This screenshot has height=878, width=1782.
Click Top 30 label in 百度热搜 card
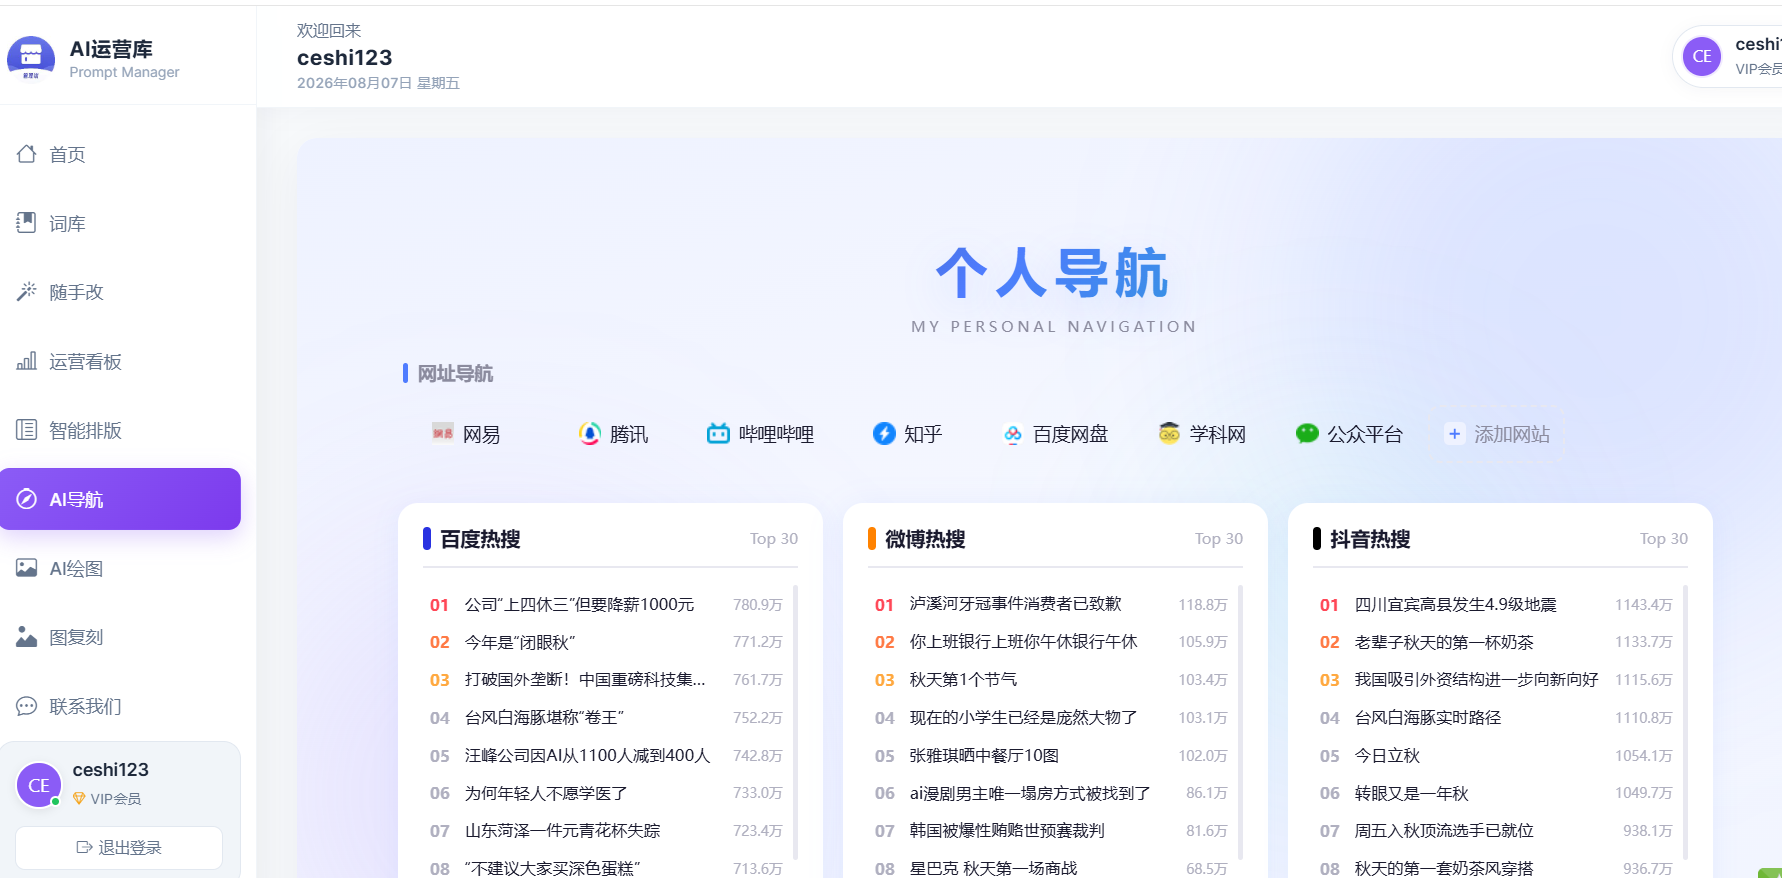(774, 539)
